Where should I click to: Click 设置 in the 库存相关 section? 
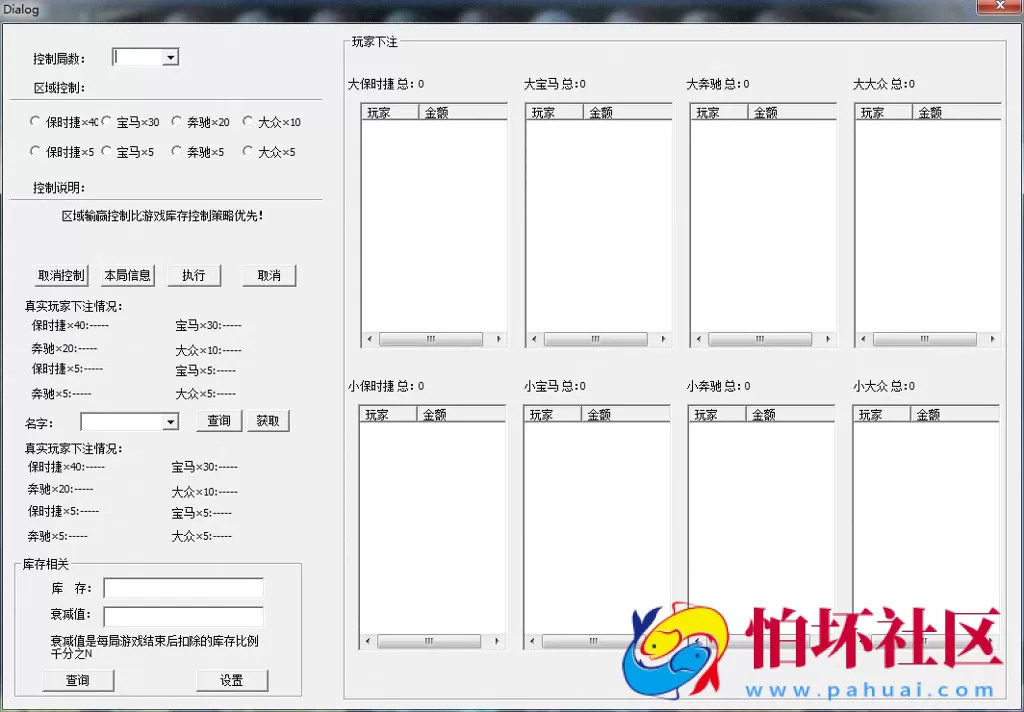point(232,680)
